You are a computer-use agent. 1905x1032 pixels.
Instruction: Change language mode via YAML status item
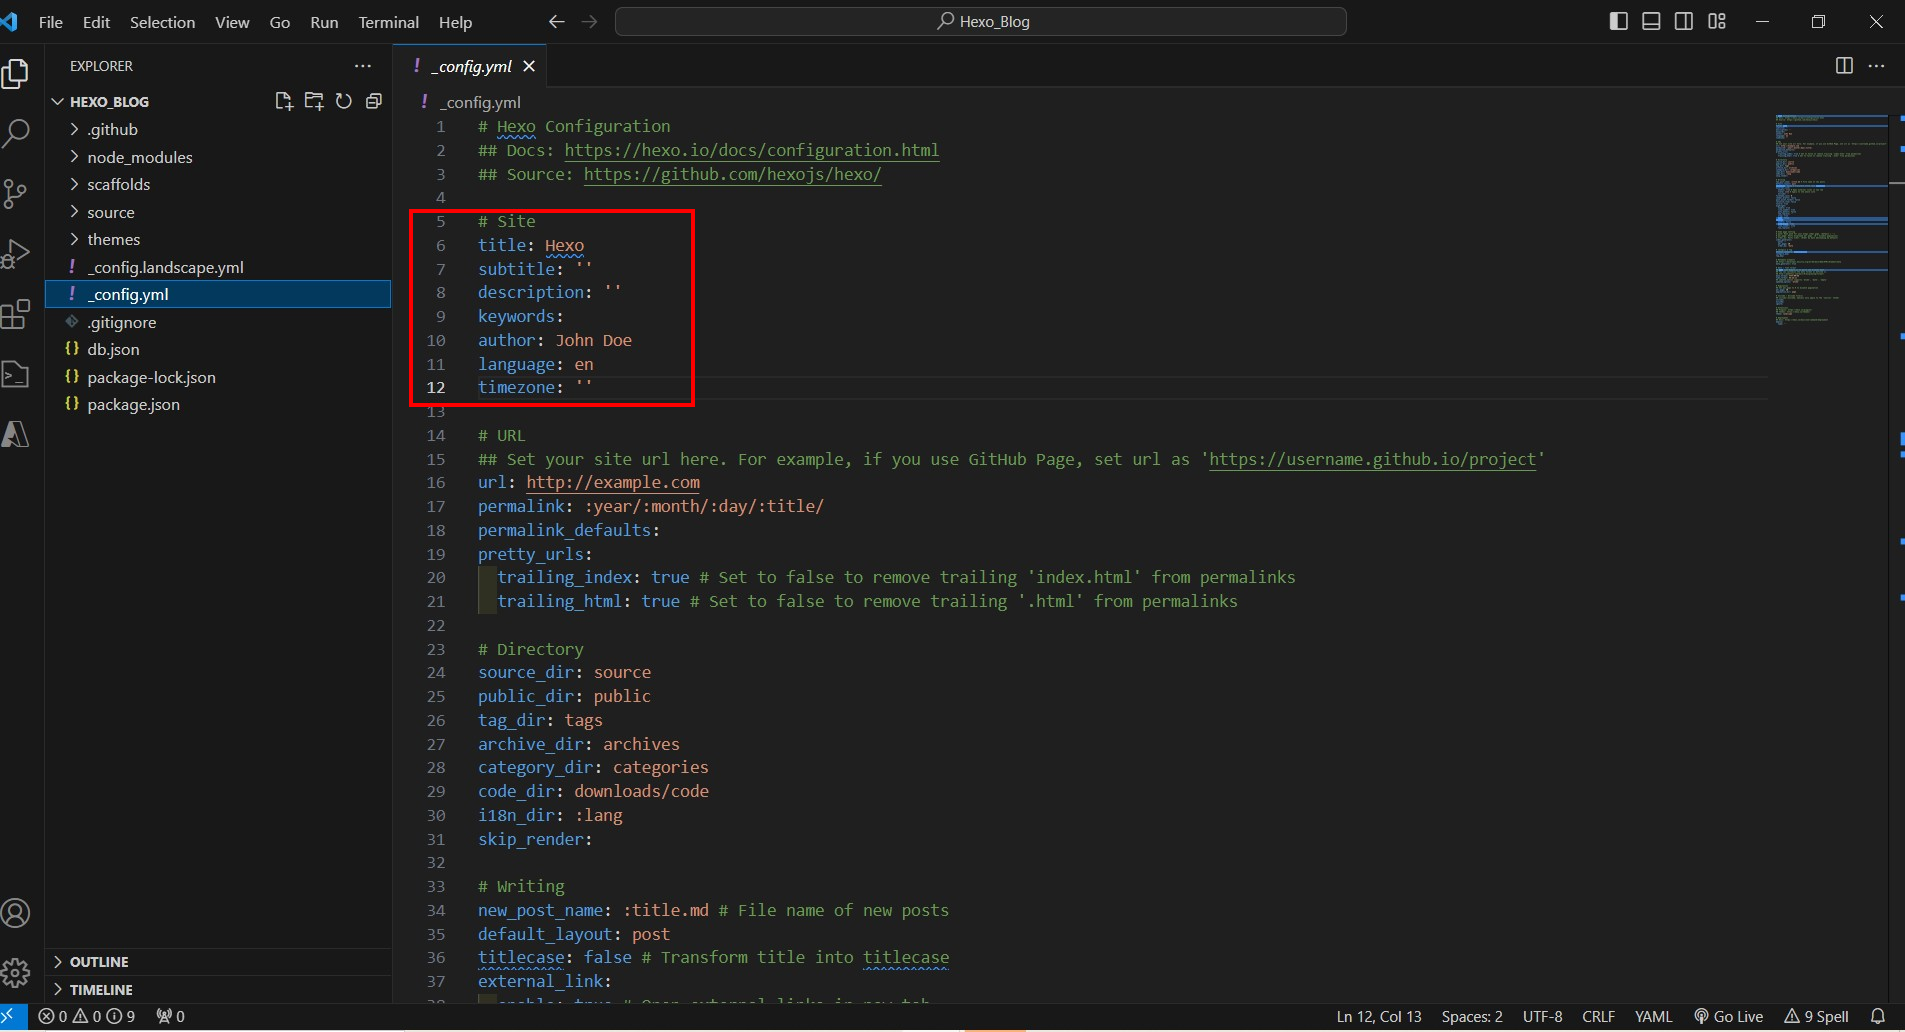(1653, 1017)
